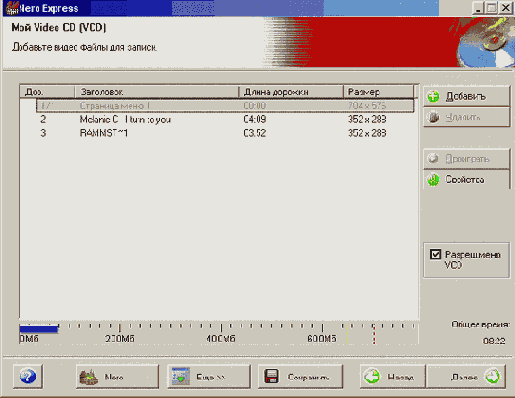Viewport: 515px width, 398px height.
Task: Close the Nero Express window
Action: click(x=506, y=8)
